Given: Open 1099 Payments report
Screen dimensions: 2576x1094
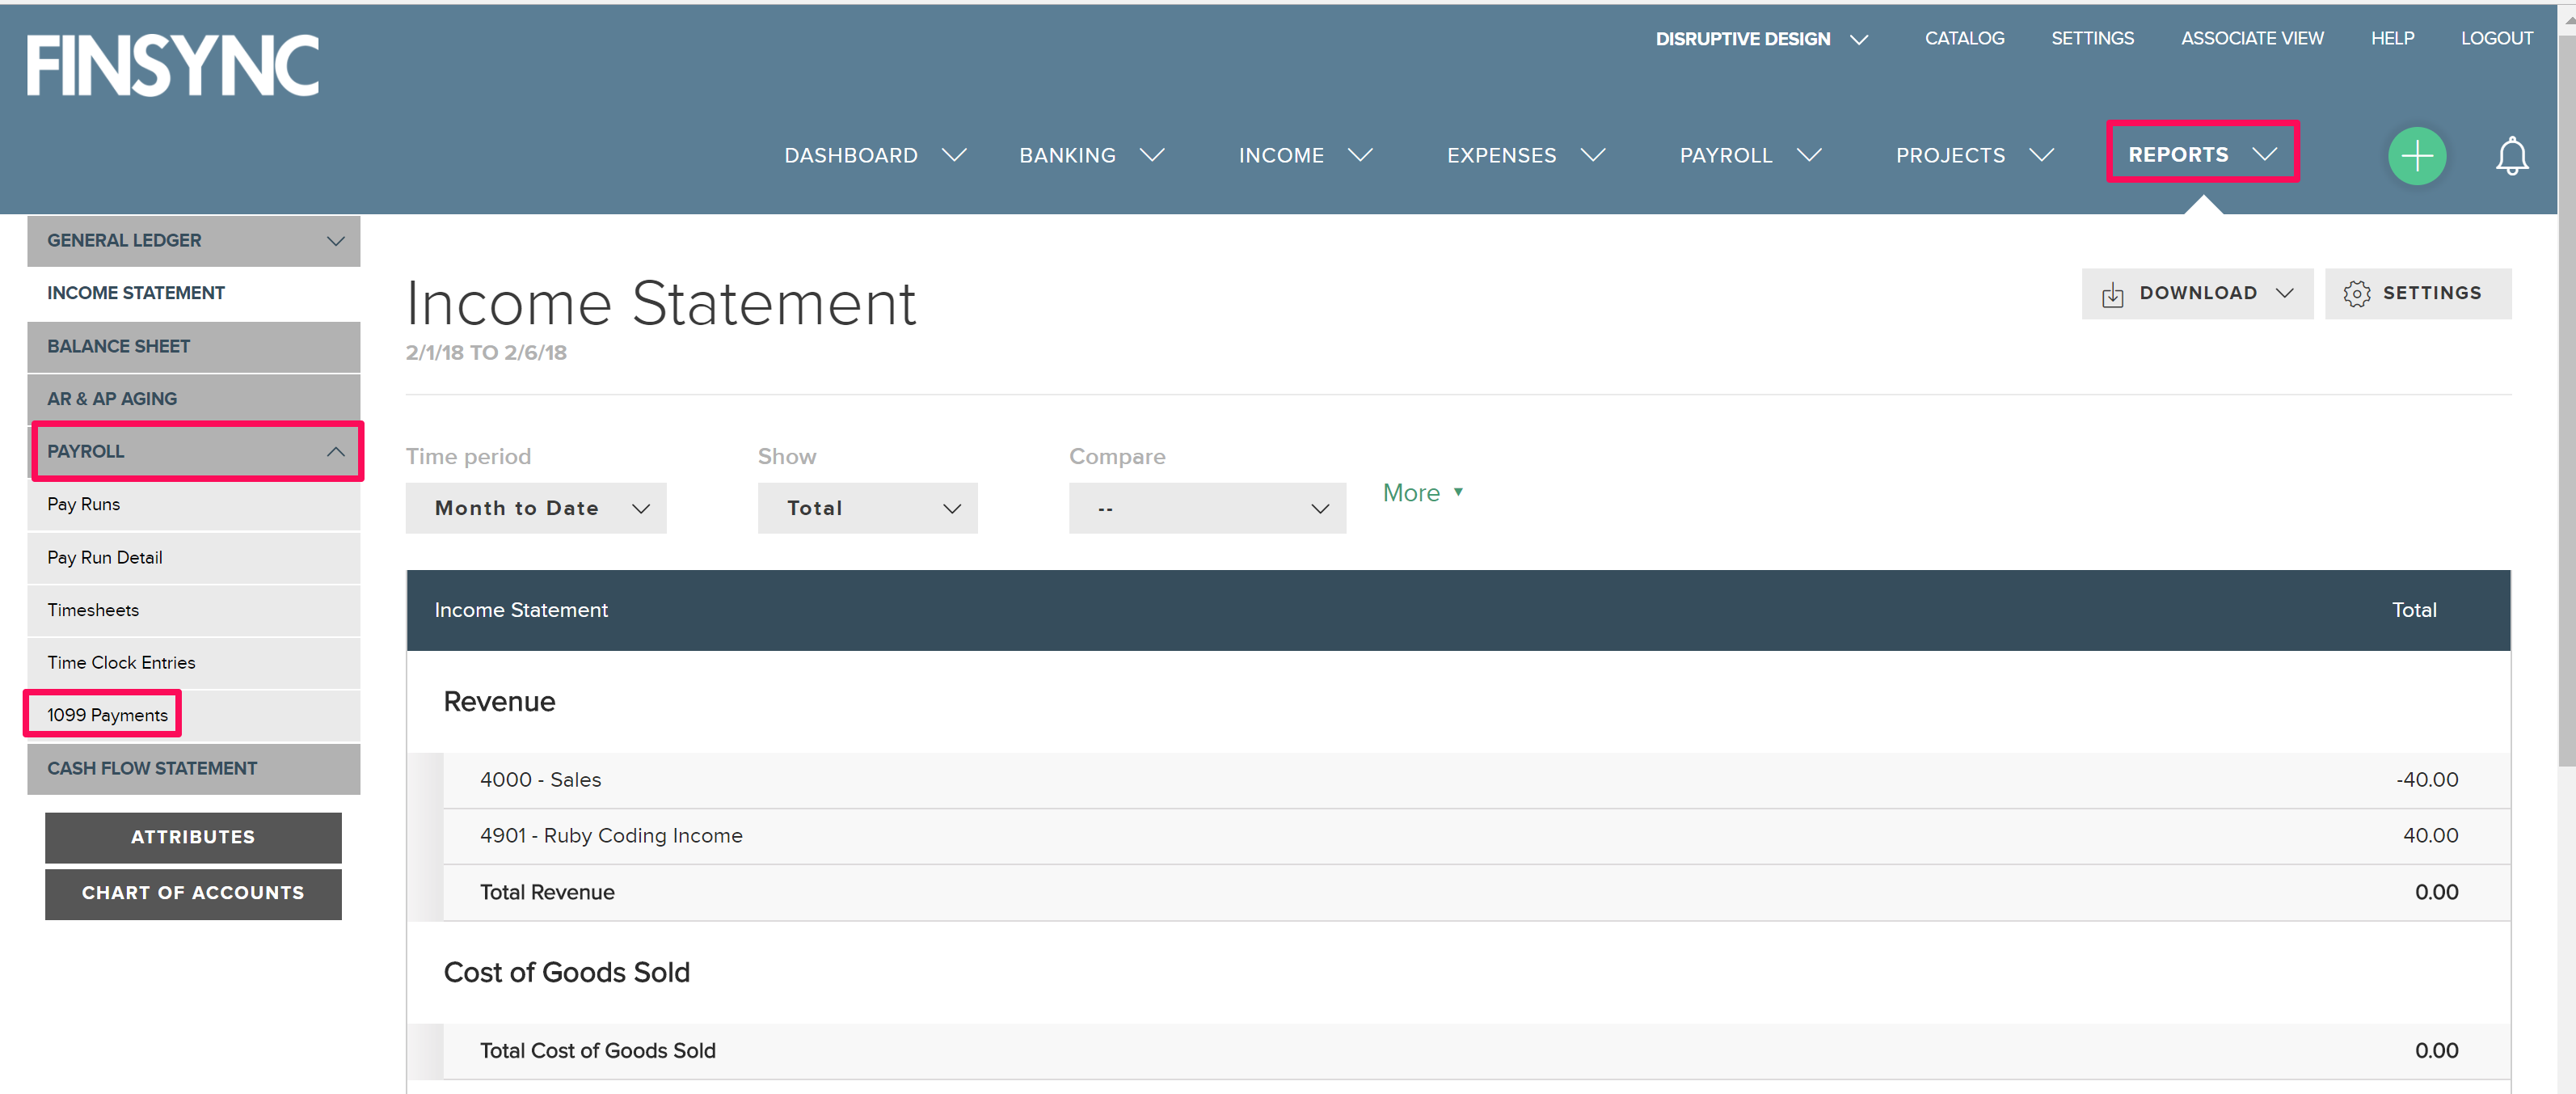Looking at the screenshot, I should click(193, 715).
